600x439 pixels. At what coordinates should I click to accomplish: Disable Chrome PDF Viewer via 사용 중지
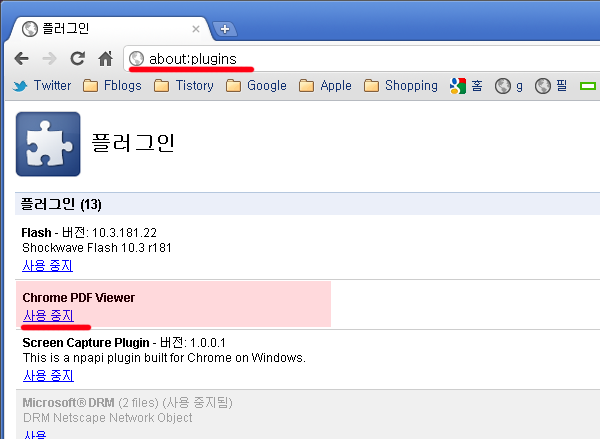[x=48, y=316]
